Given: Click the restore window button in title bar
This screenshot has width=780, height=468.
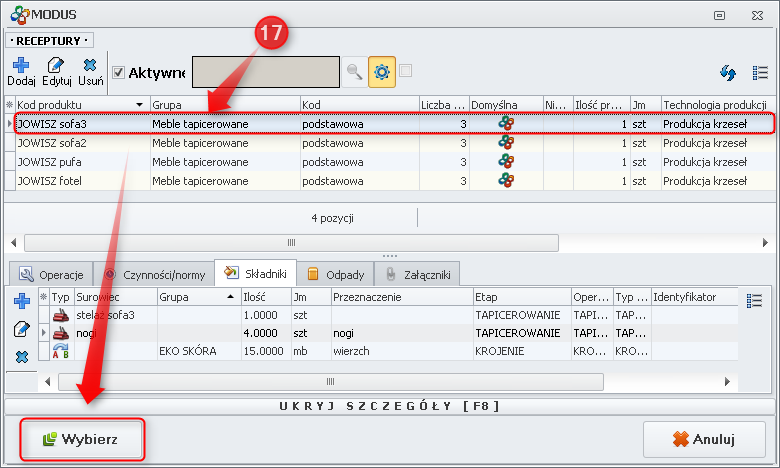Looking at the screenshot, I should click(719, 15).
